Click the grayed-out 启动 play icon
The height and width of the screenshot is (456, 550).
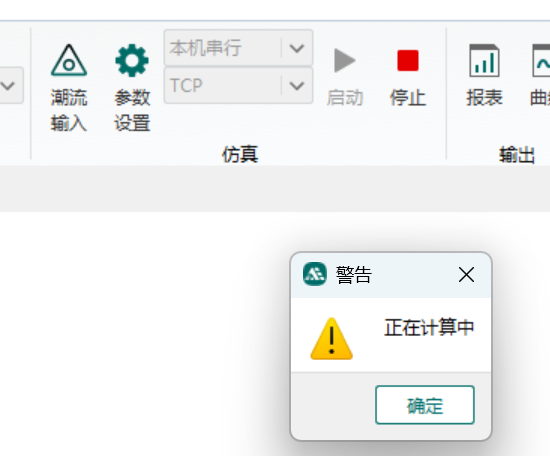pyautogui.click(x=345, y=60)
